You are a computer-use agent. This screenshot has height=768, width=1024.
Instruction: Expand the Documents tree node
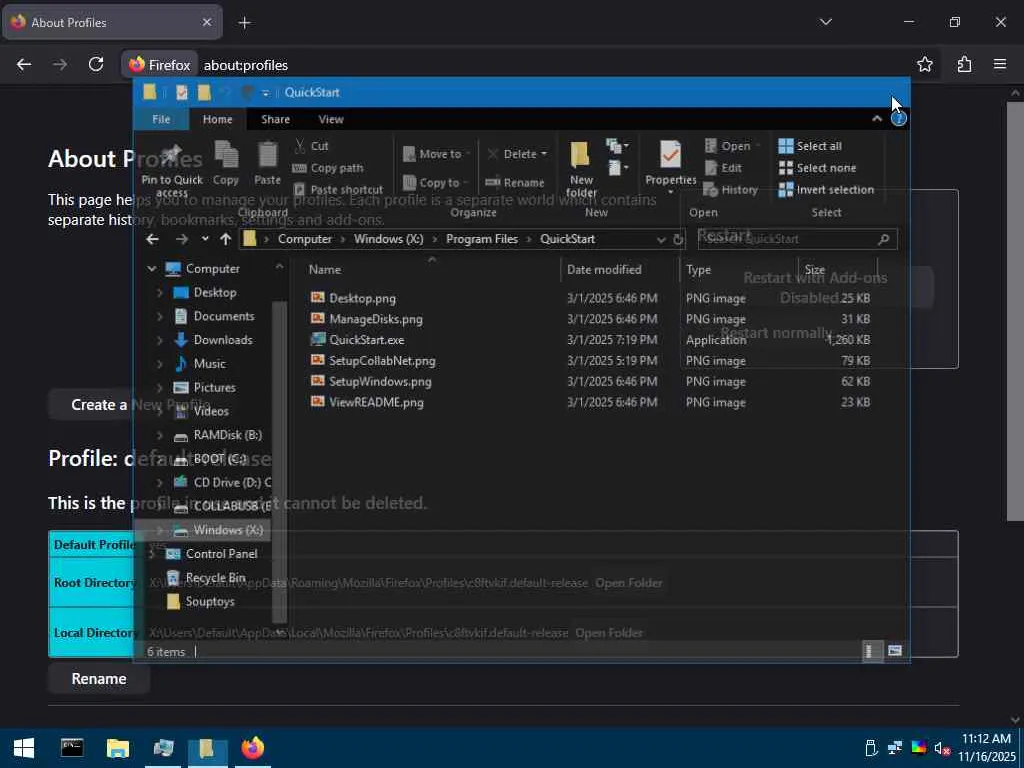(x=160, y=316)
